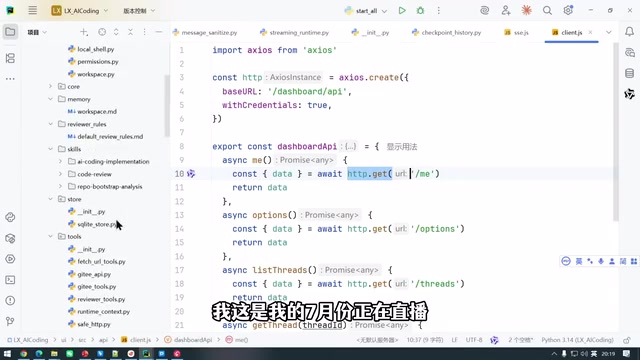Collapse the skills folder
Image resolution: width=640 pixels, height=360 pixels.
51,149
